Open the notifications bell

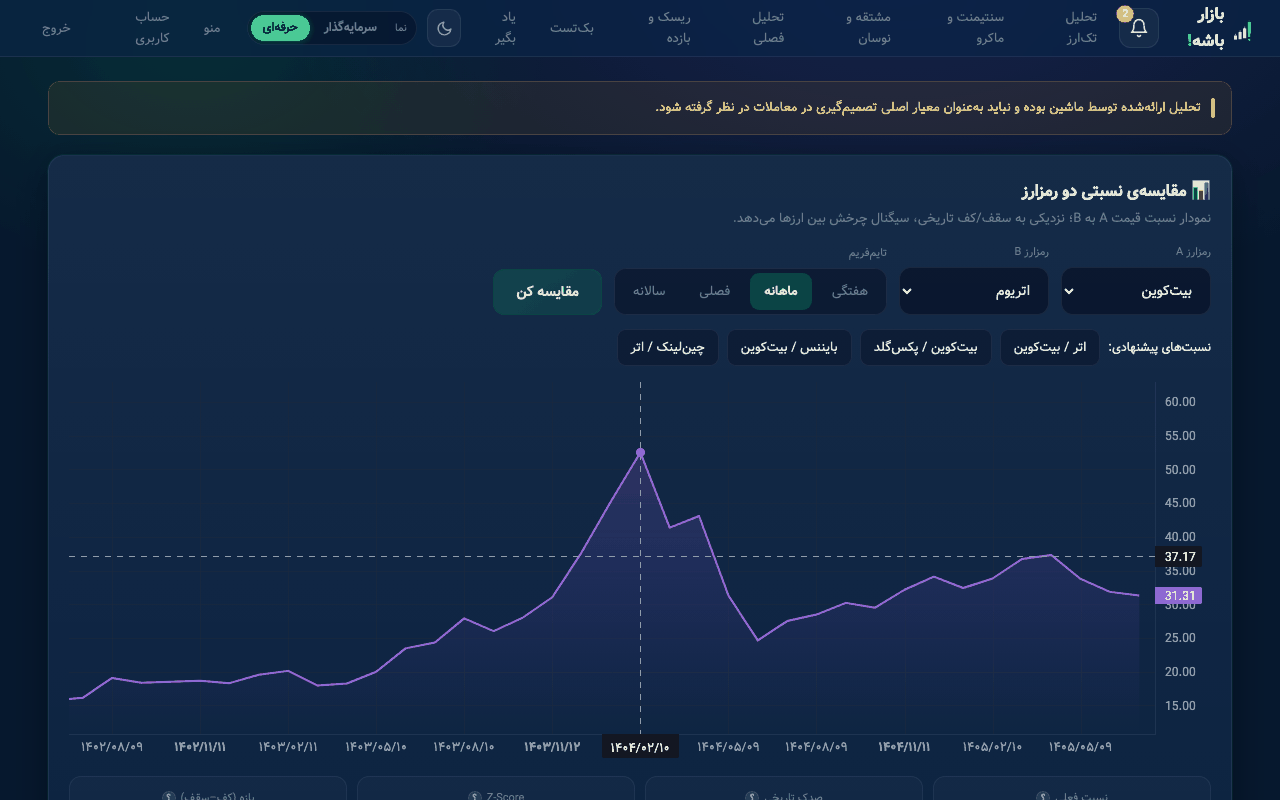coord(1138,28)
